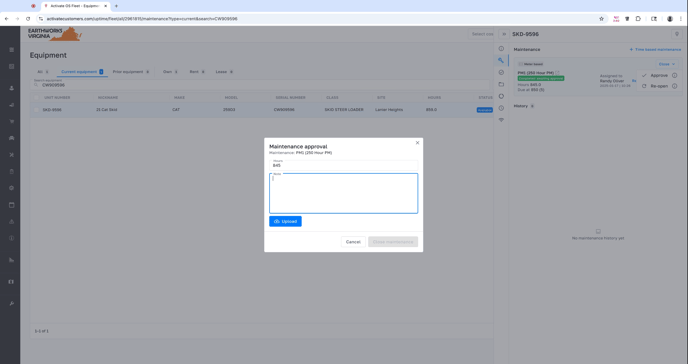
Task: Open the checkmark circle tab in side panel
Action: pyautogui.click(x=501, y=72)
